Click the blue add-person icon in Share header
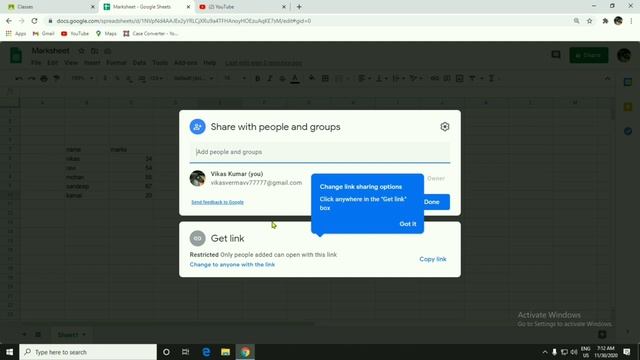The height and width of the screenshot is (360, 640). click(197, 127)
